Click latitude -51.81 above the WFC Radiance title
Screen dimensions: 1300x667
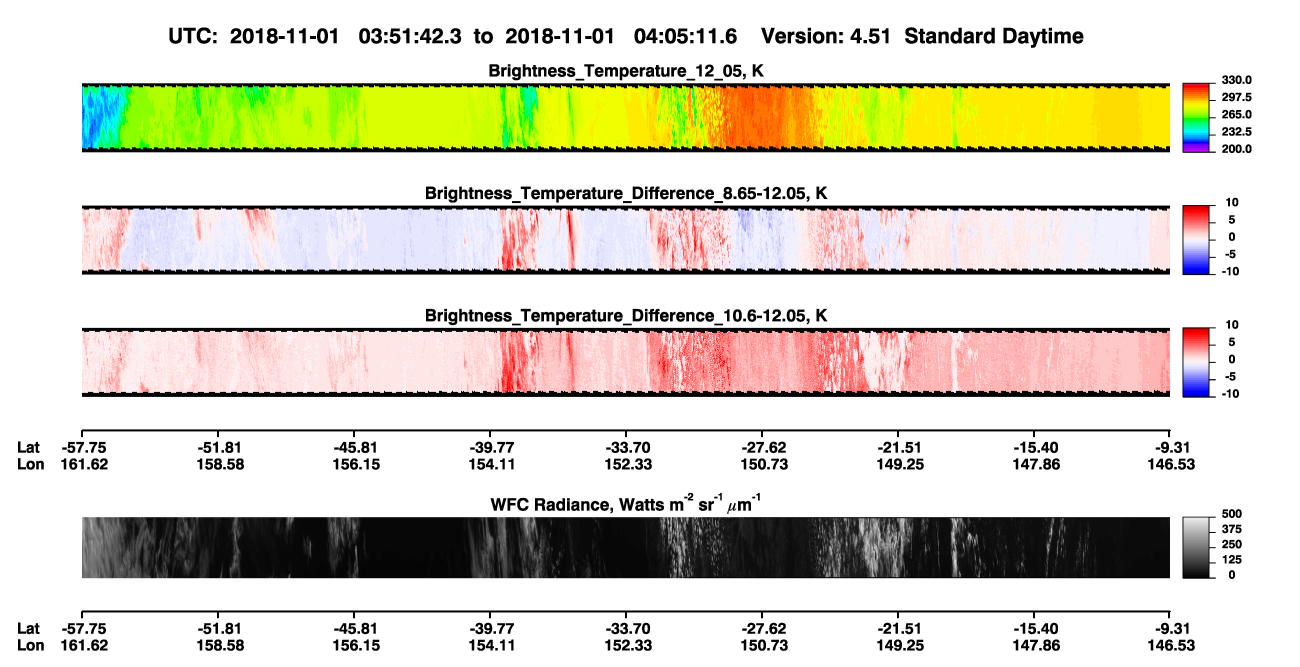coord(216,447)
